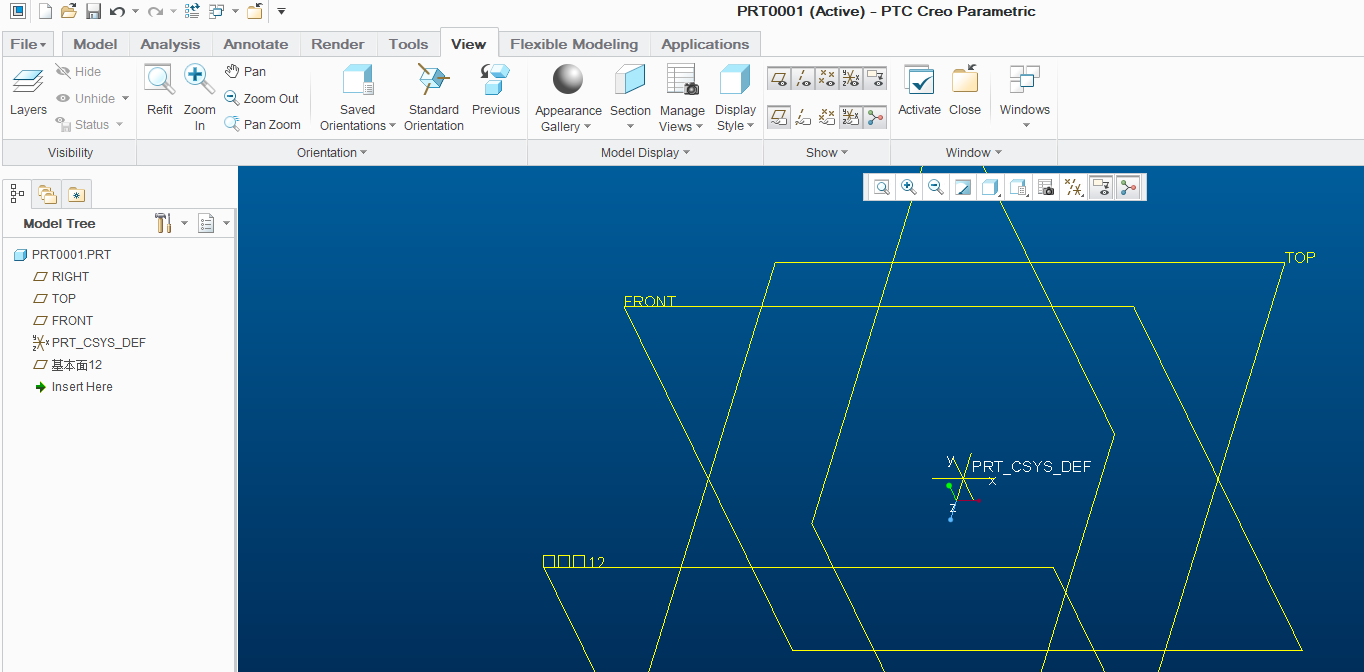Toggle spin center in the Show group
This screenshot has height=672, width=1364.
click(875, 118)
